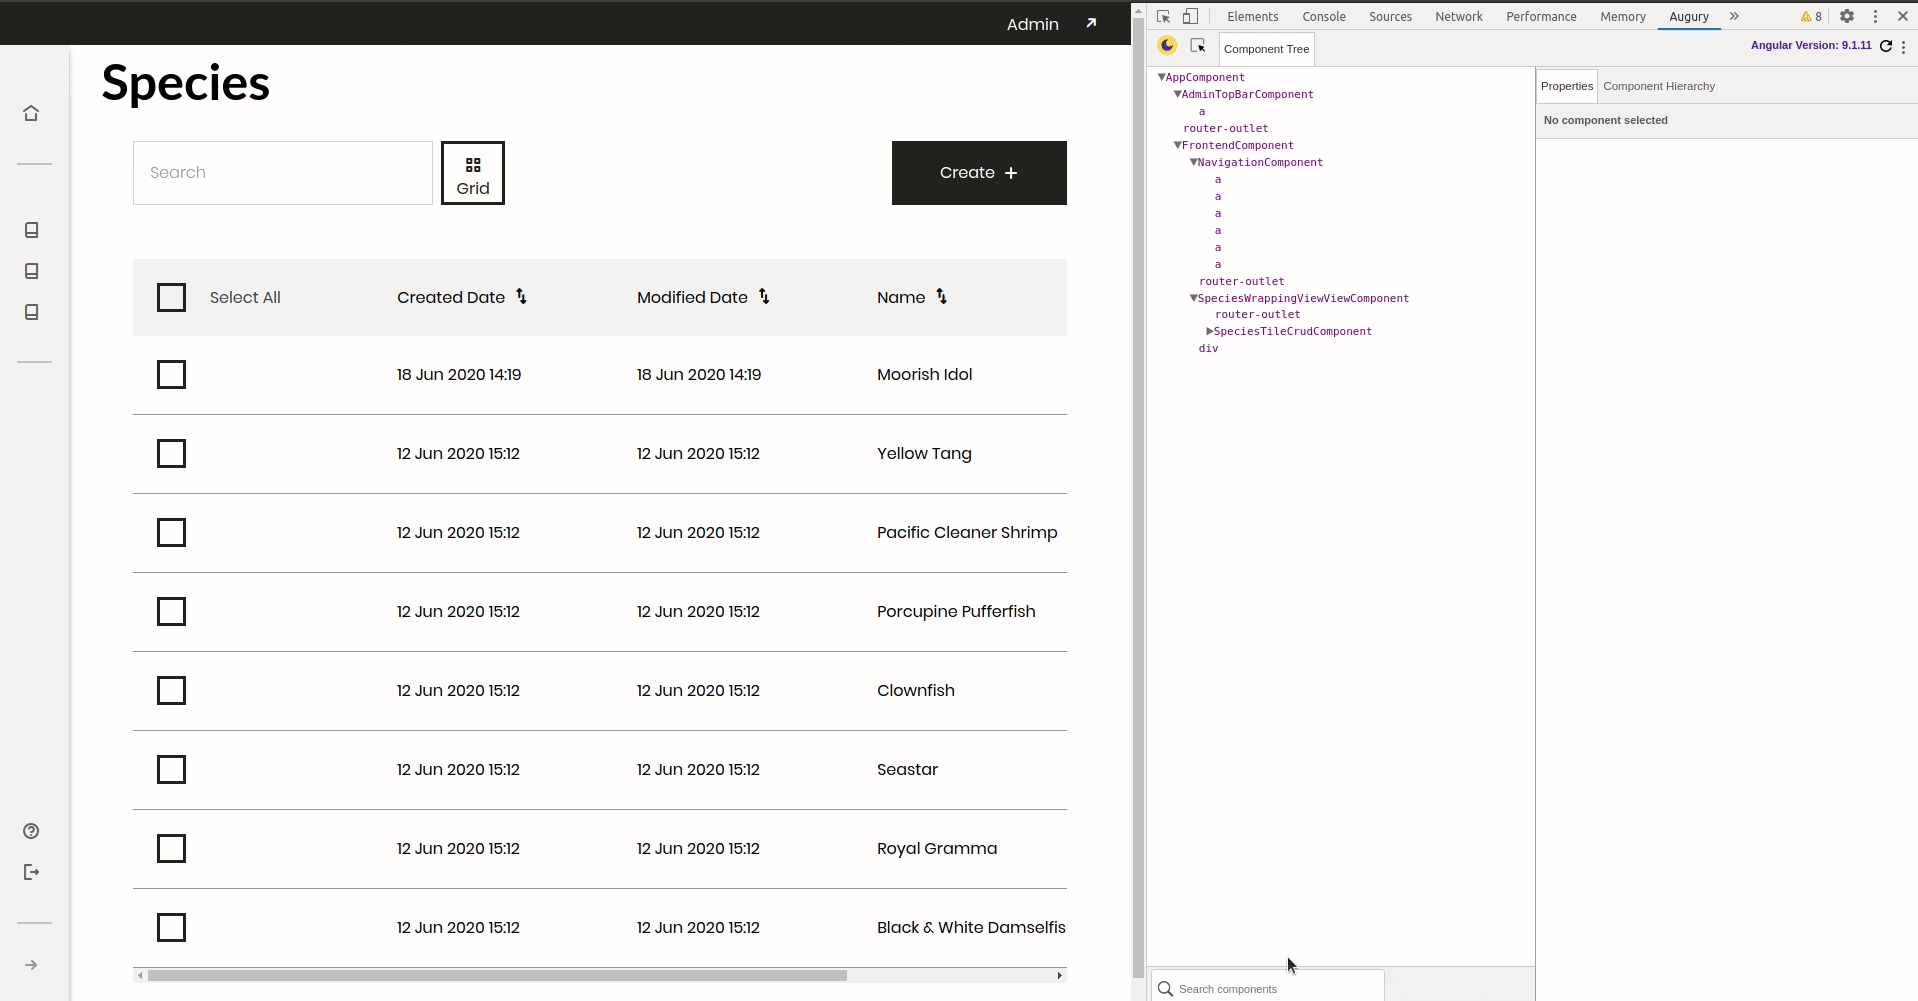Show more DevTools tabs via chevron
This screenshot has height=1001, width=1918.
1734,17
